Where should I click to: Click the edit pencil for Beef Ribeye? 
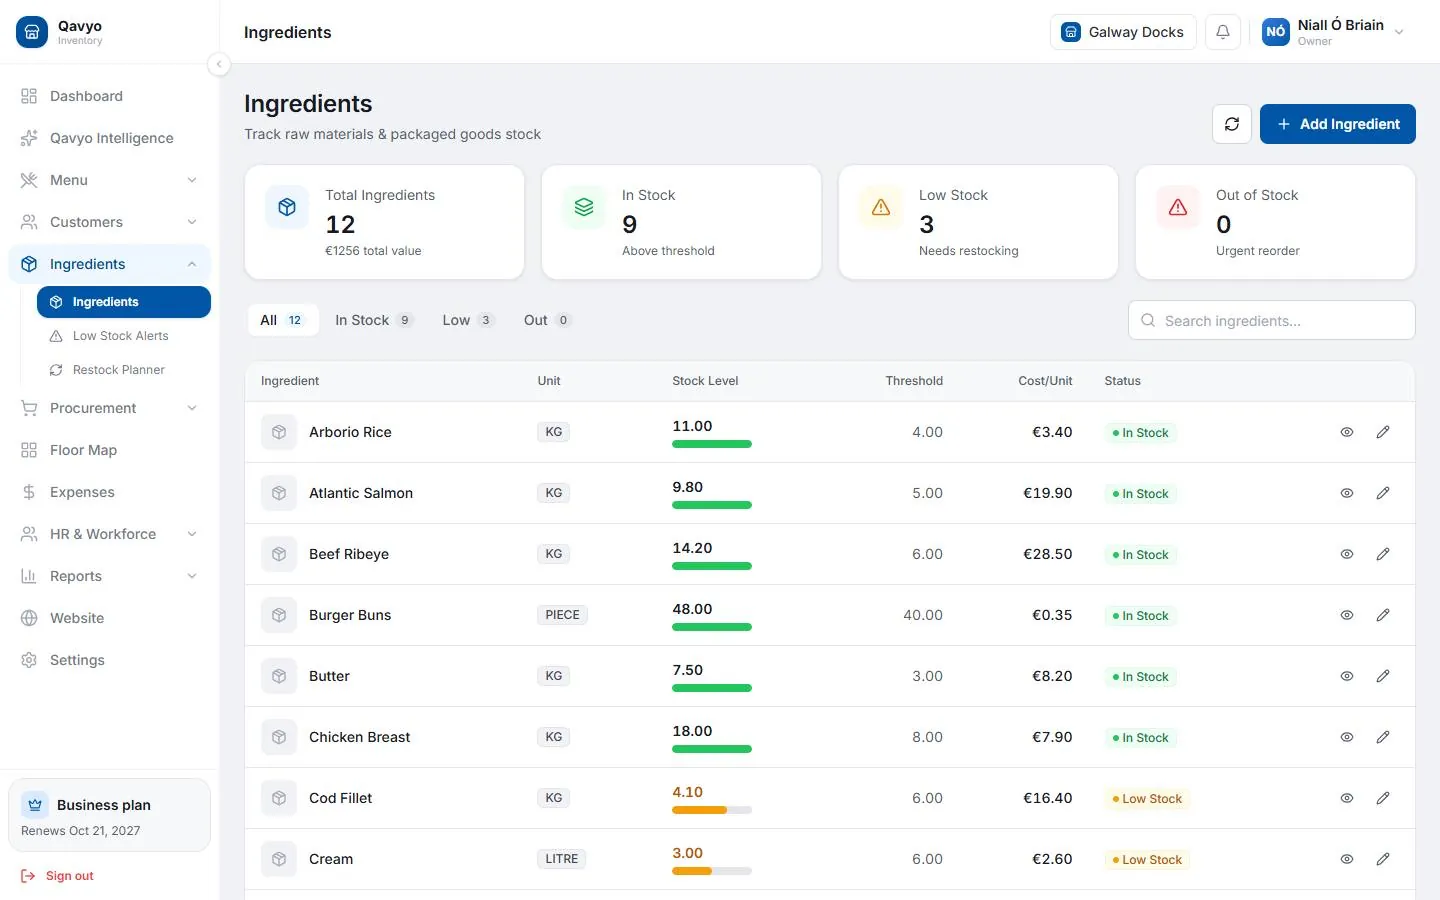(1383, 554)
